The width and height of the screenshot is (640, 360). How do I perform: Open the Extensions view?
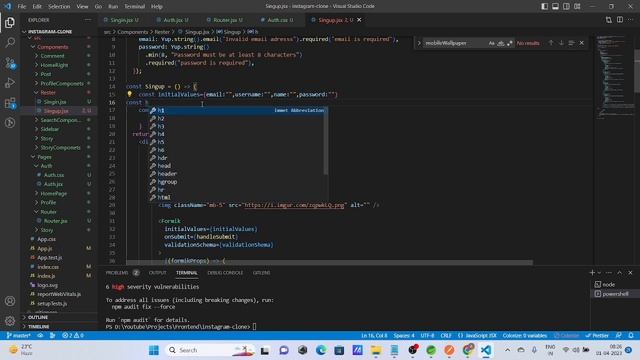click(10, 103)
